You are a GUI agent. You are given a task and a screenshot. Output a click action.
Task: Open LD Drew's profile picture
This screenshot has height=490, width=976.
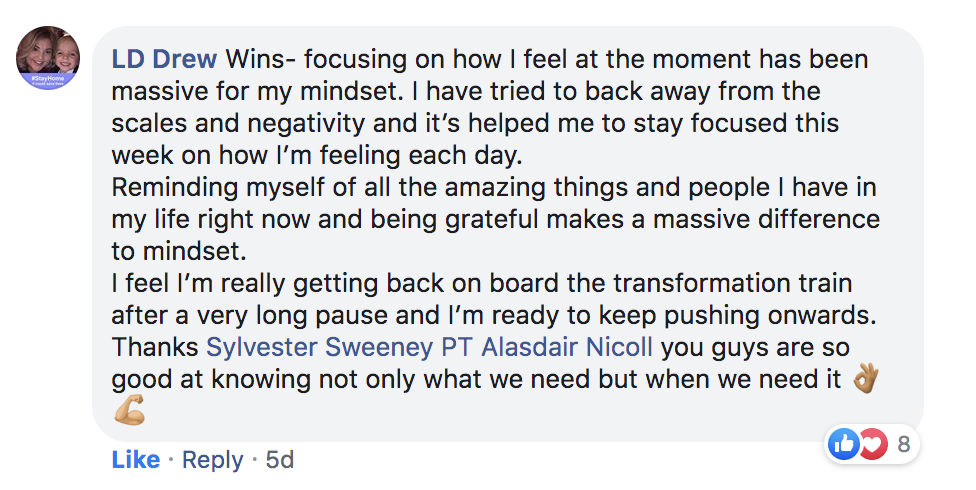point(48,59)
